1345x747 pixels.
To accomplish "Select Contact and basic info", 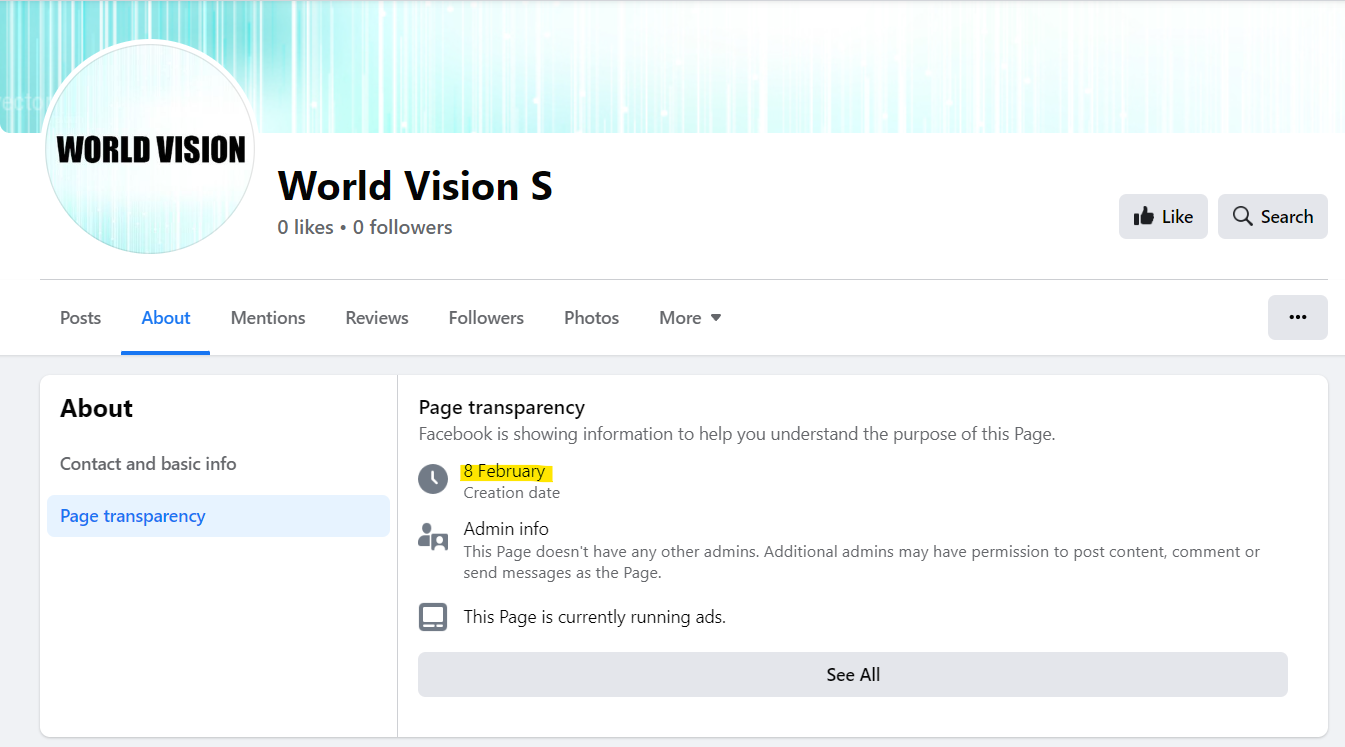I will coord(148,464).
